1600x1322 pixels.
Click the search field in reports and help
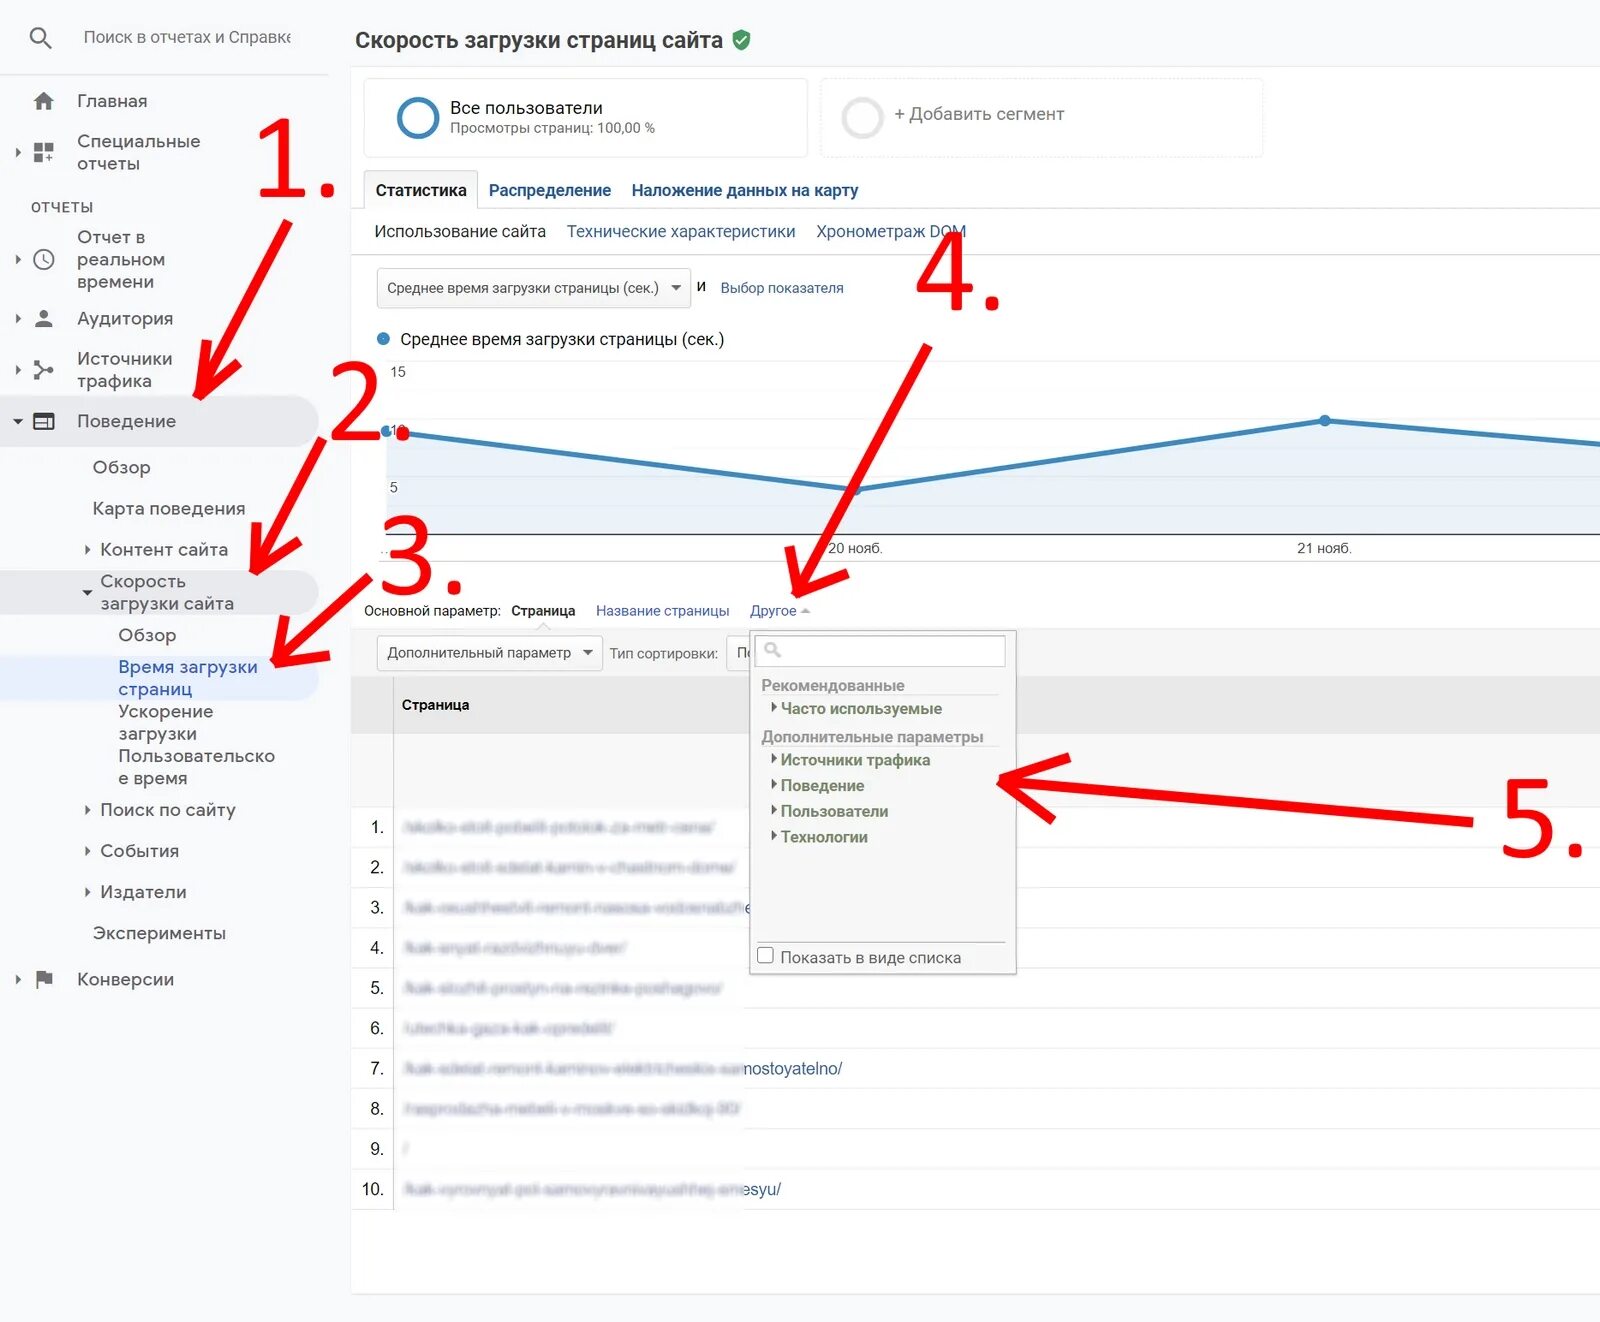(187, 38)
